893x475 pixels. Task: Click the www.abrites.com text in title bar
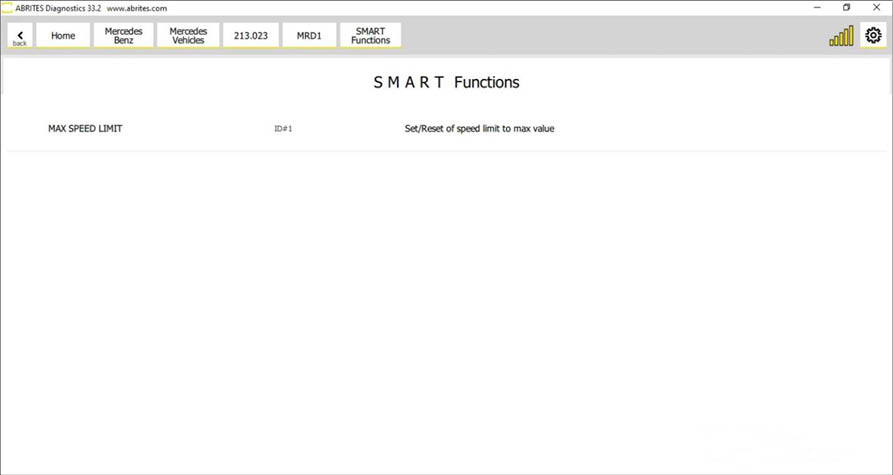click(x=137, y=8)
